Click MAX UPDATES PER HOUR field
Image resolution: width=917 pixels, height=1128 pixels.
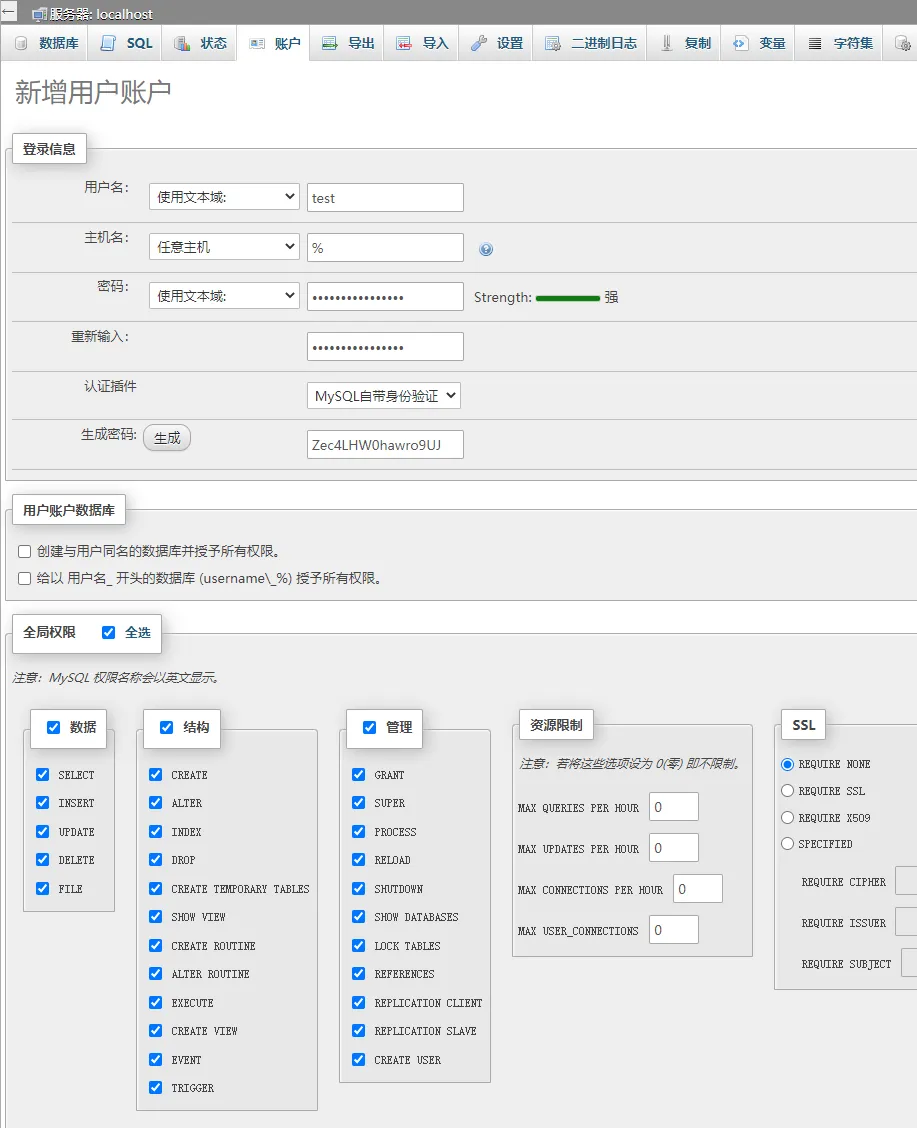(674, 847)
